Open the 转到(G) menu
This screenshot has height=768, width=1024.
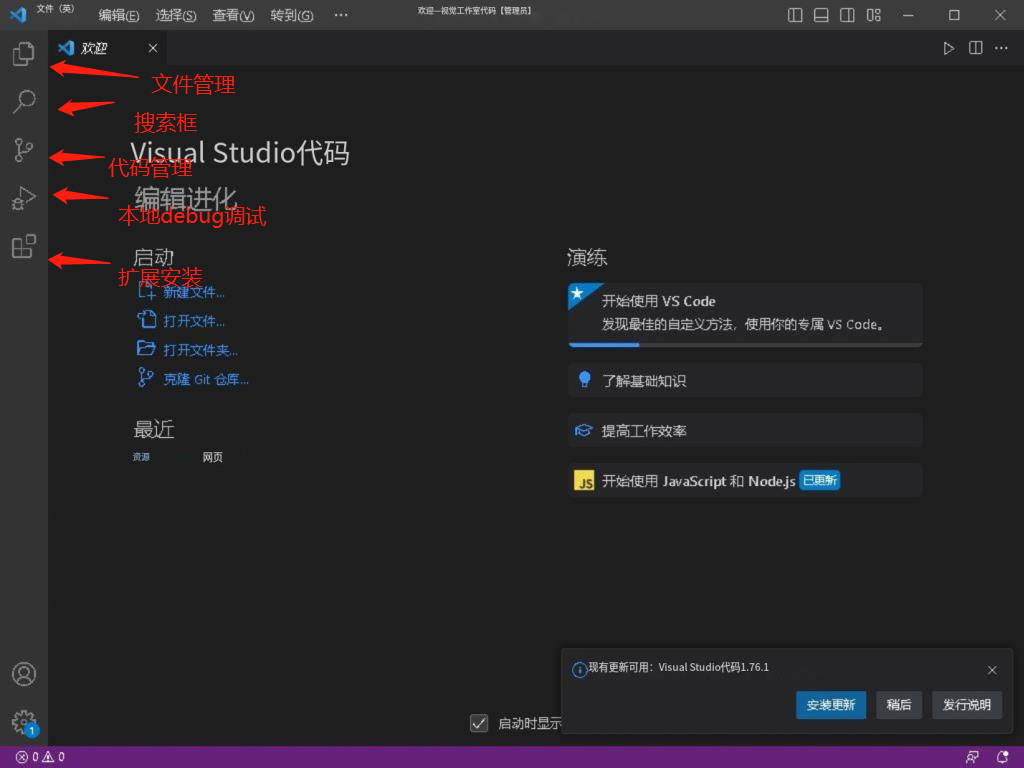[x=291, y=15]
